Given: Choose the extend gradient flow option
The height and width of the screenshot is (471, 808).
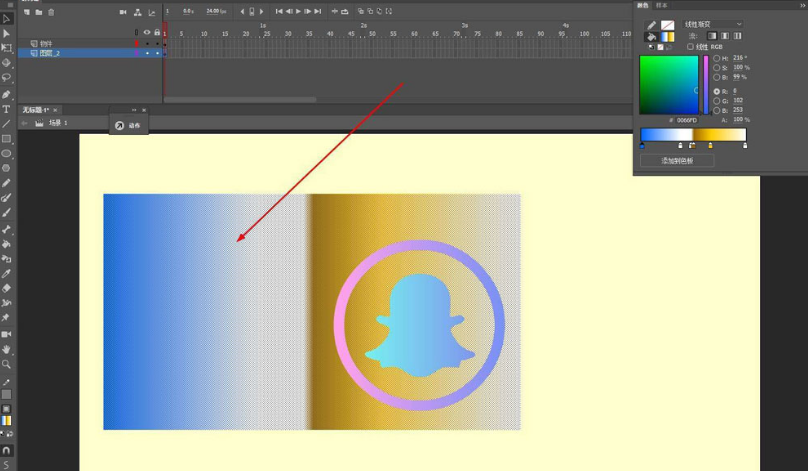Looking at the screenshot, I should (x=712, y=36).
